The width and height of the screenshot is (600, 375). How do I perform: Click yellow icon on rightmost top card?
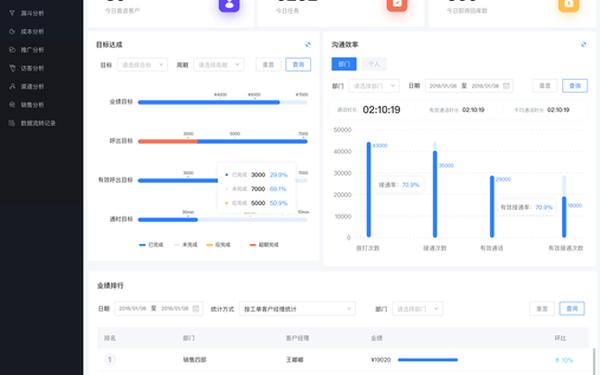569,4
